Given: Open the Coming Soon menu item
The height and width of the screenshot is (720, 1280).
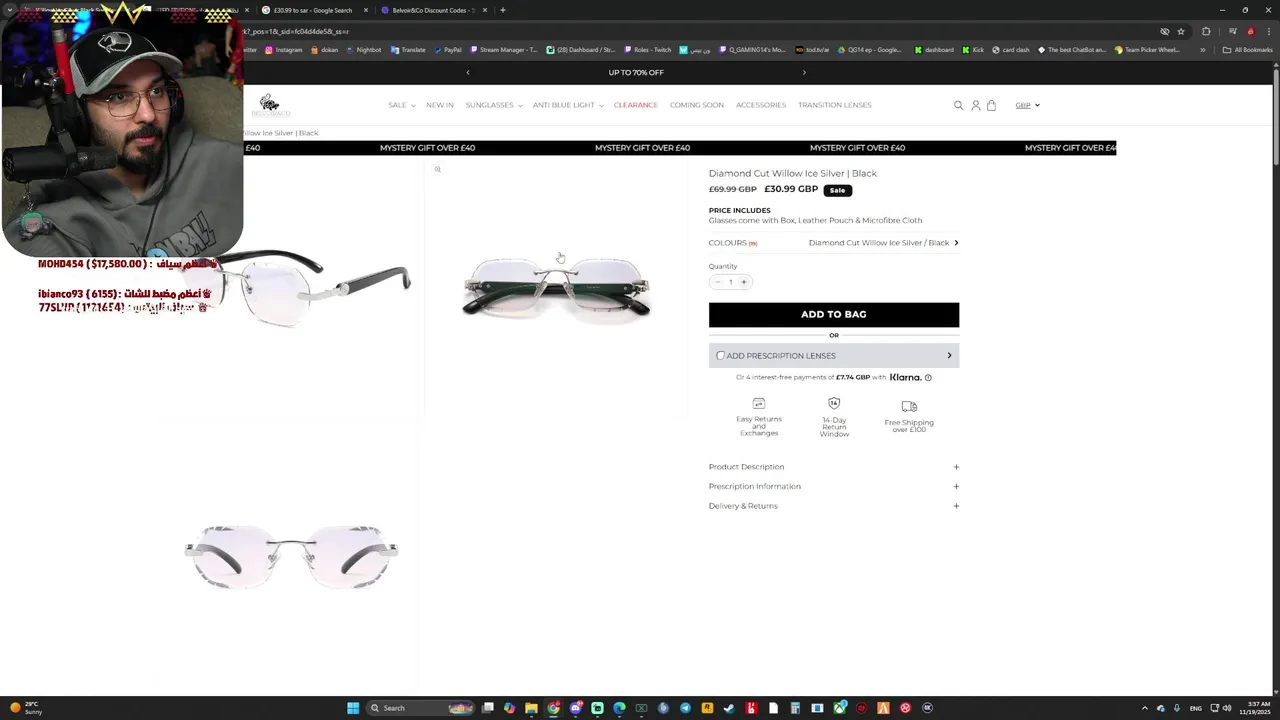Looking at the screenshot, I should click(x=697, y=105).
